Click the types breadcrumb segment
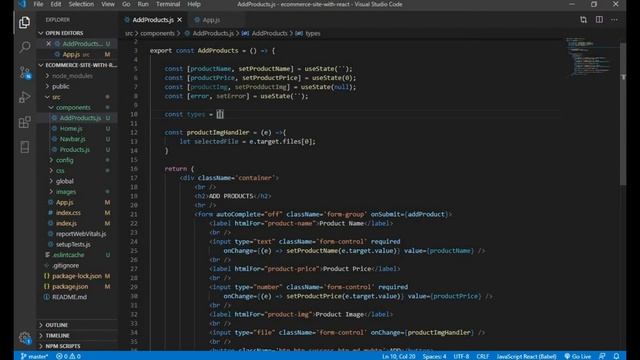This screenshot has width=640, height=360. [x=313, y=33]
